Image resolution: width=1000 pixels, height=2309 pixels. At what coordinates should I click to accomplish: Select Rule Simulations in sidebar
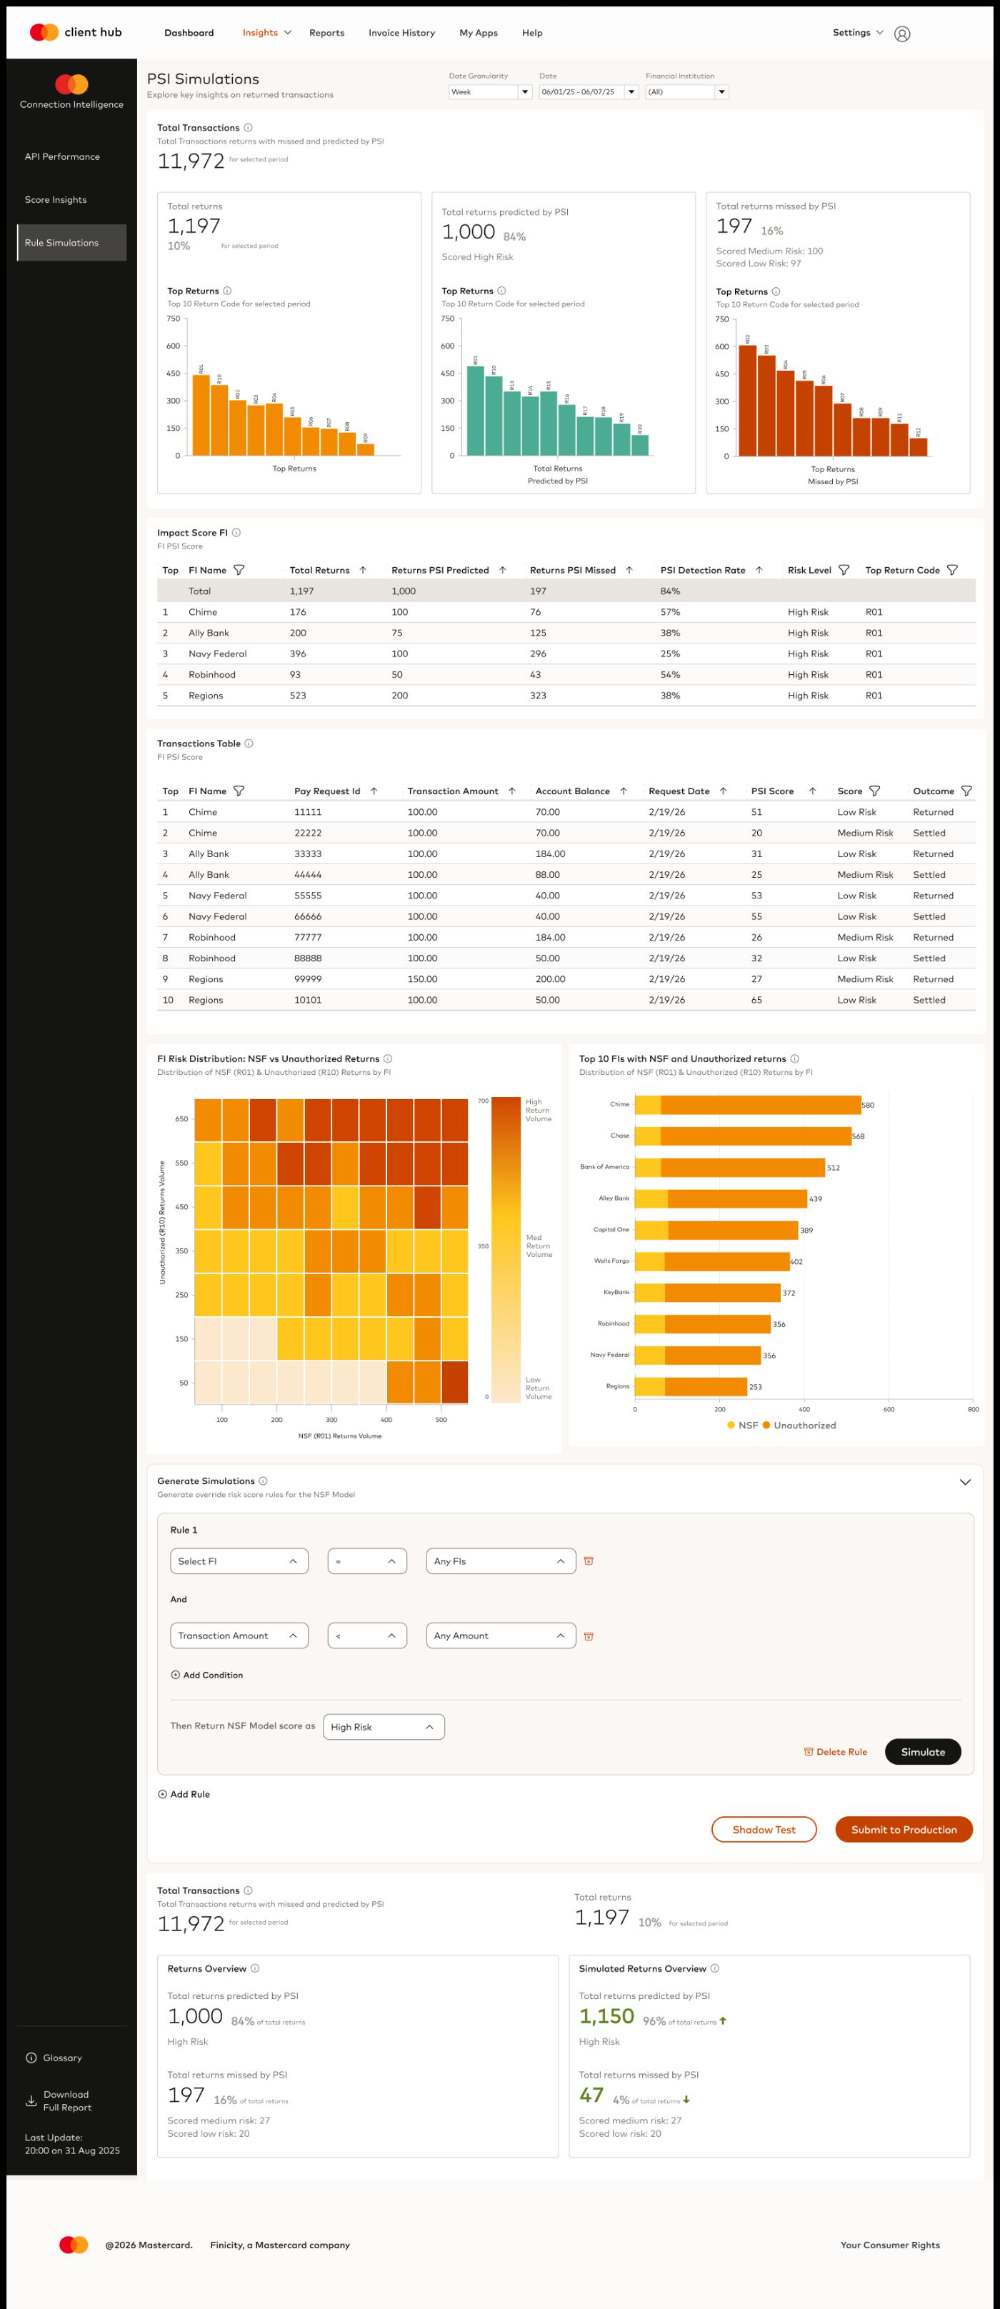click(x=72, y=243)
